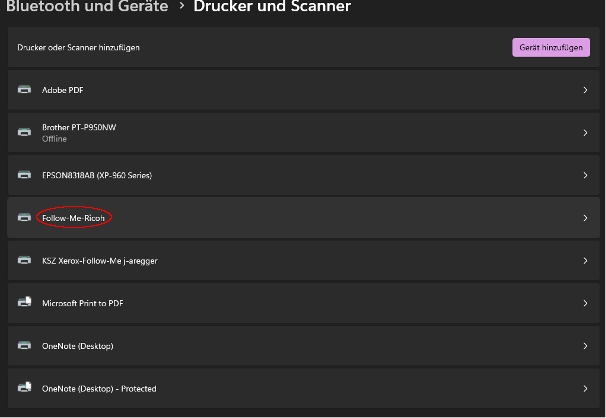Screen dimensions: 606x418
Task: Click the OneNote (Desktop) - Protected icon
Action: pos(24,387)
